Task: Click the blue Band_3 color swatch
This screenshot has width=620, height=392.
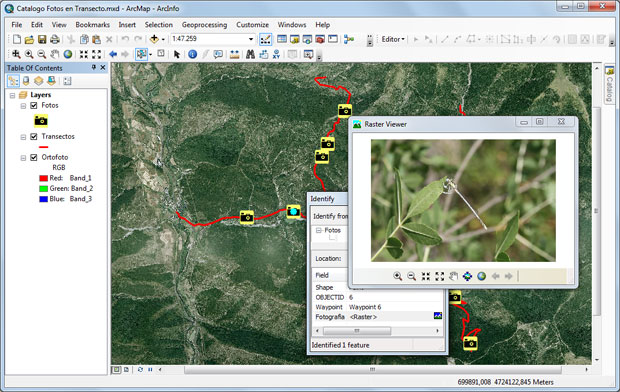Action: (x=43, y=199)
